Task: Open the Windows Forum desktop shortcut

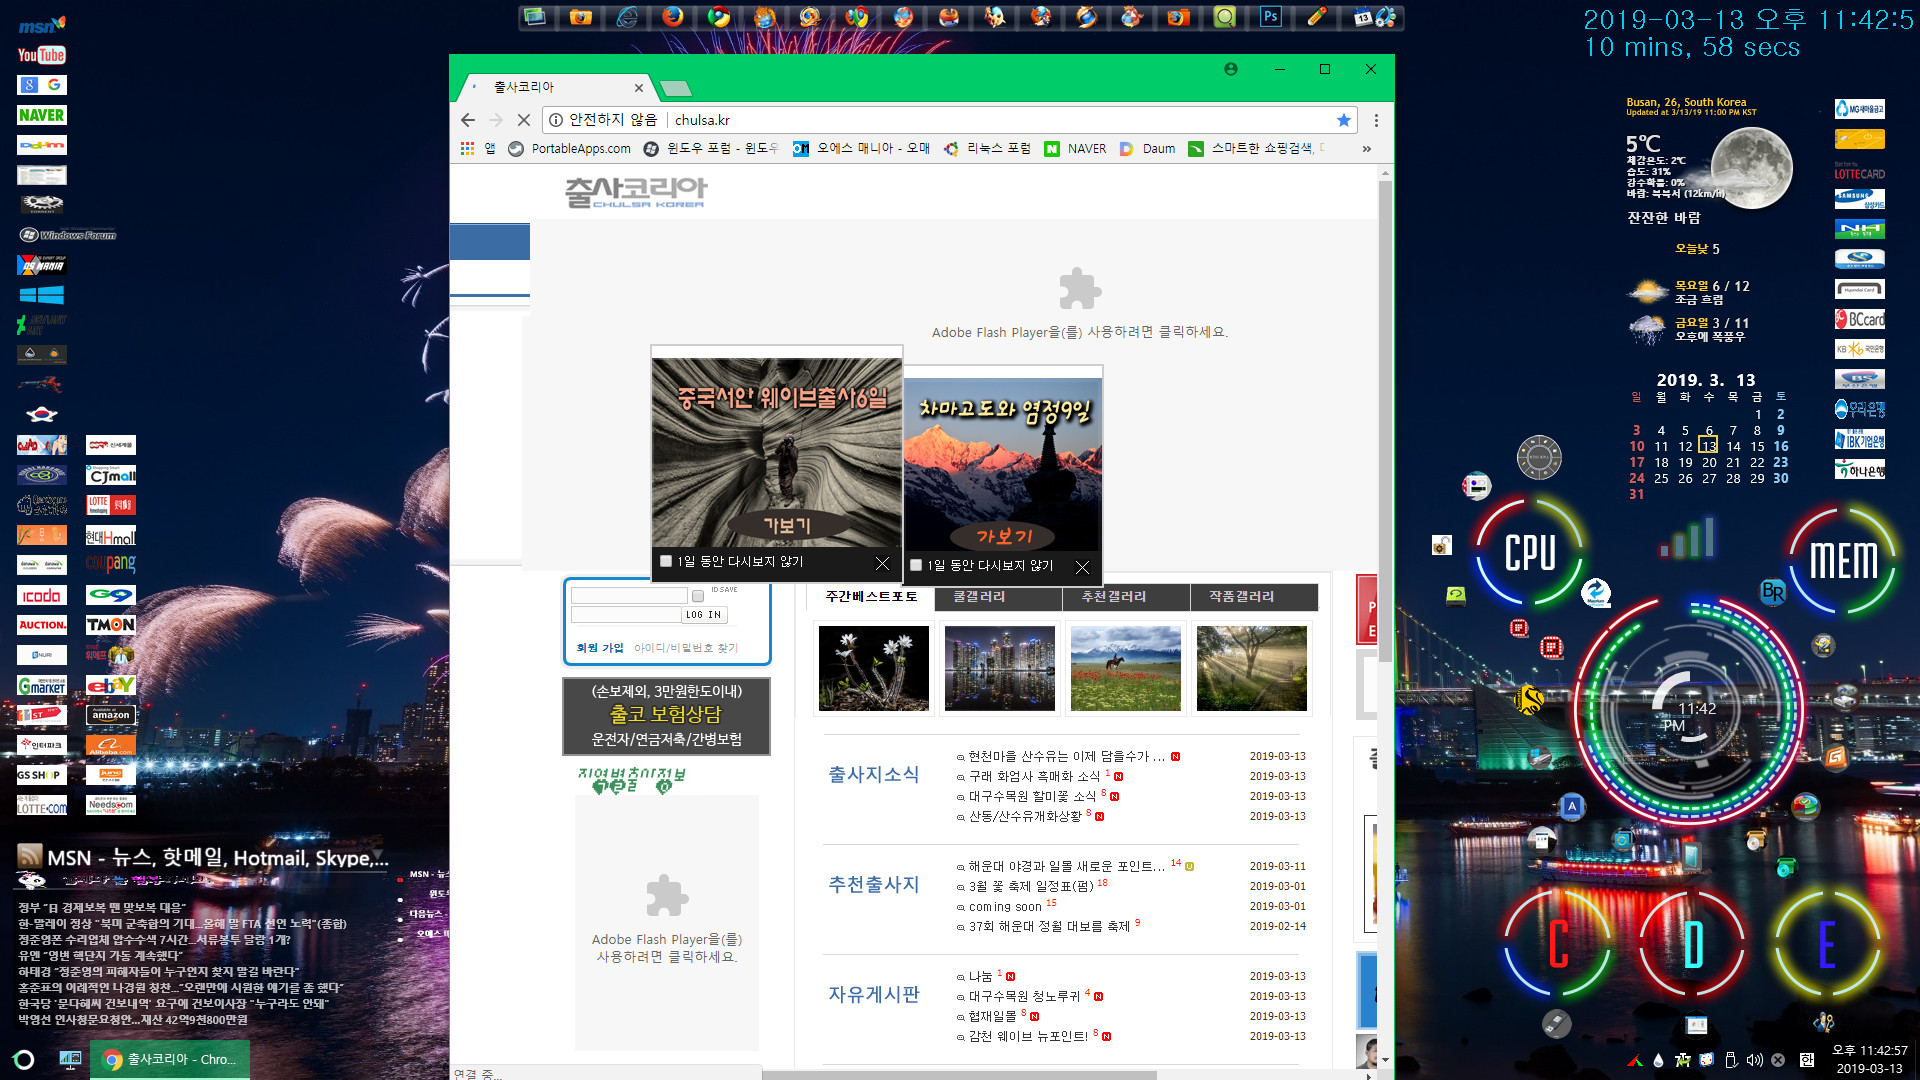Action: coord(68,235)
